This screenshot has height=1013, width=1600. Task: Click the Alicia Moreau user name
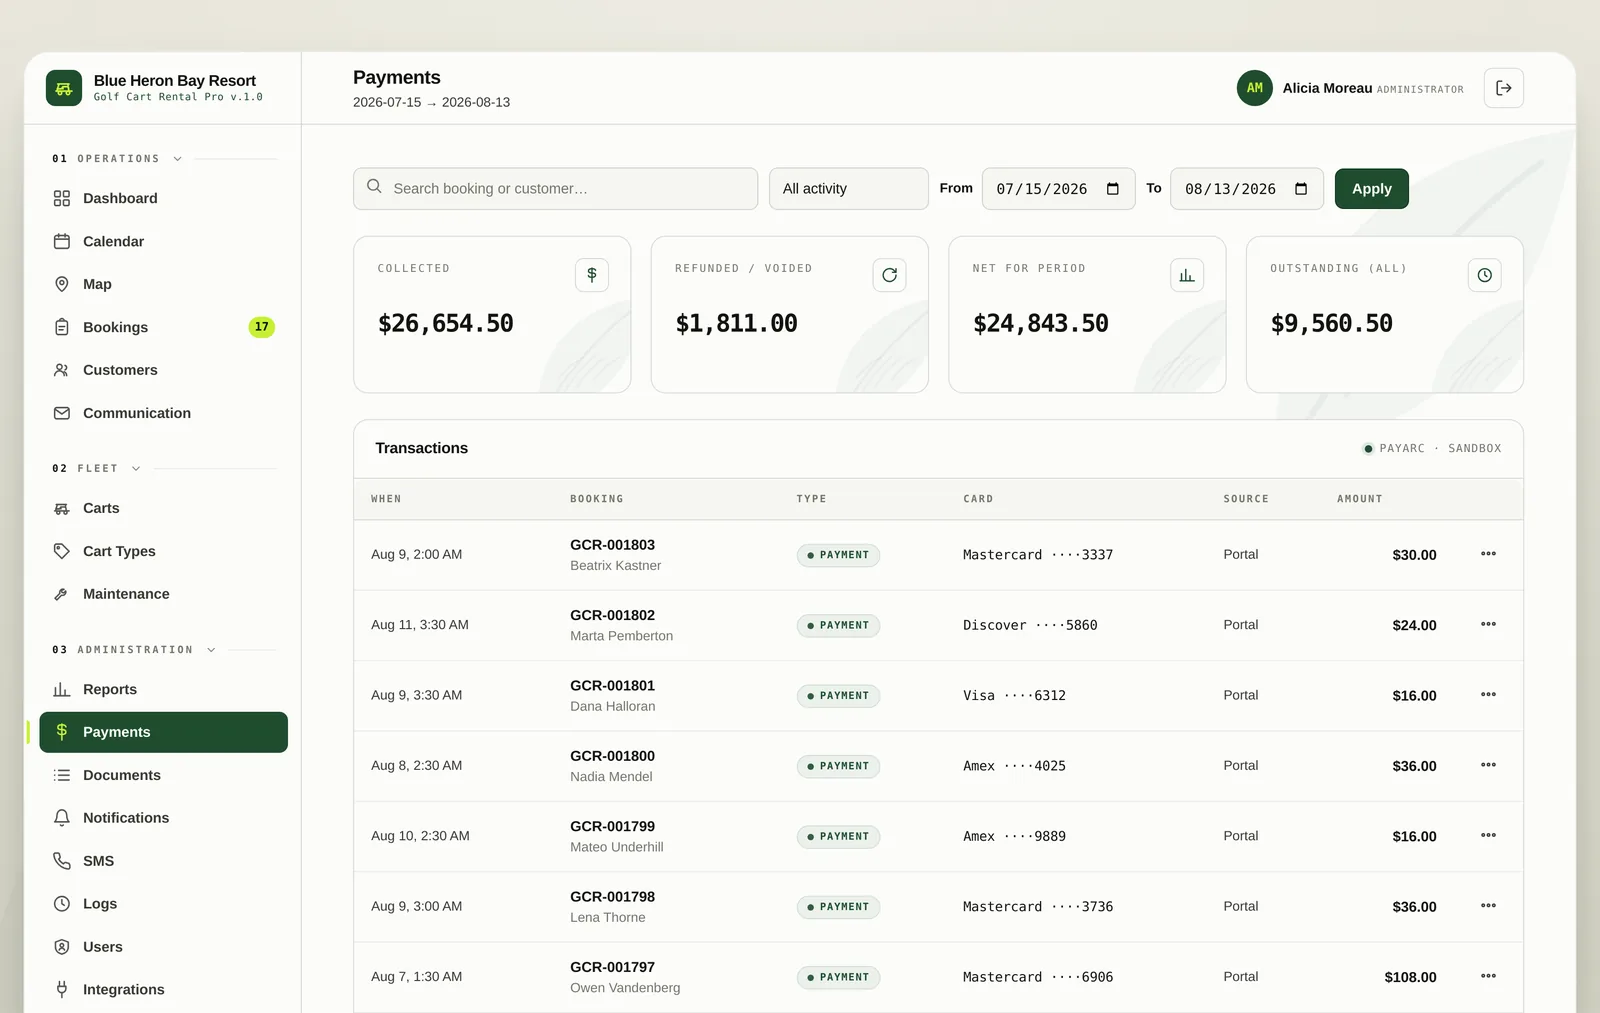pos(1327,88)
